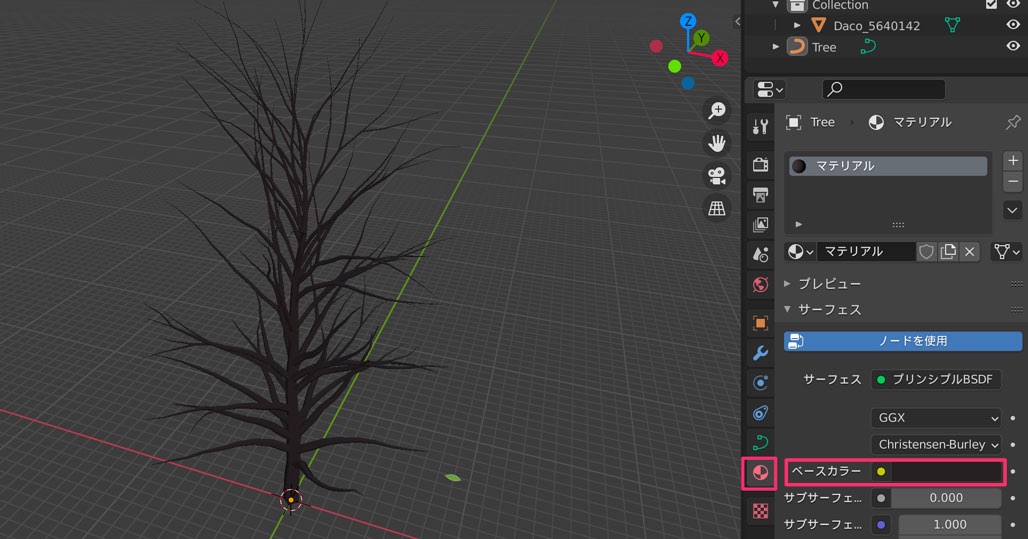The height and width of the screenshot is (539, 1028).
Task: Open the Physics properties icon
Action: click(x=760, y=382)
